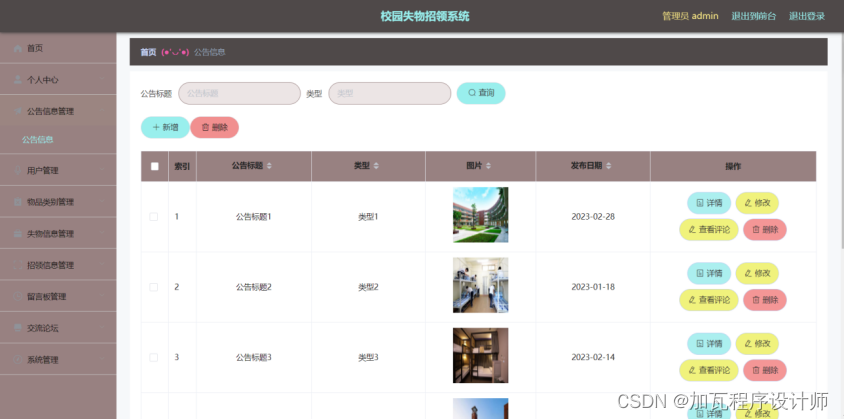The width and height of the screenshot is (844, 420).
Task: Open the campus building thumbnail in row 1
Action: [x=481, y=215]
